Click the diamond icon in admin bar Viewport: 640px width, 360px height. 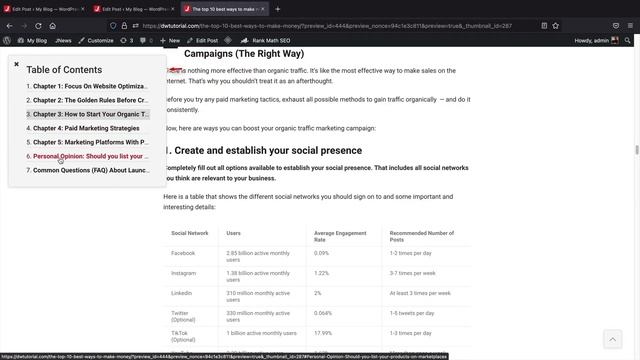[228, 40]
